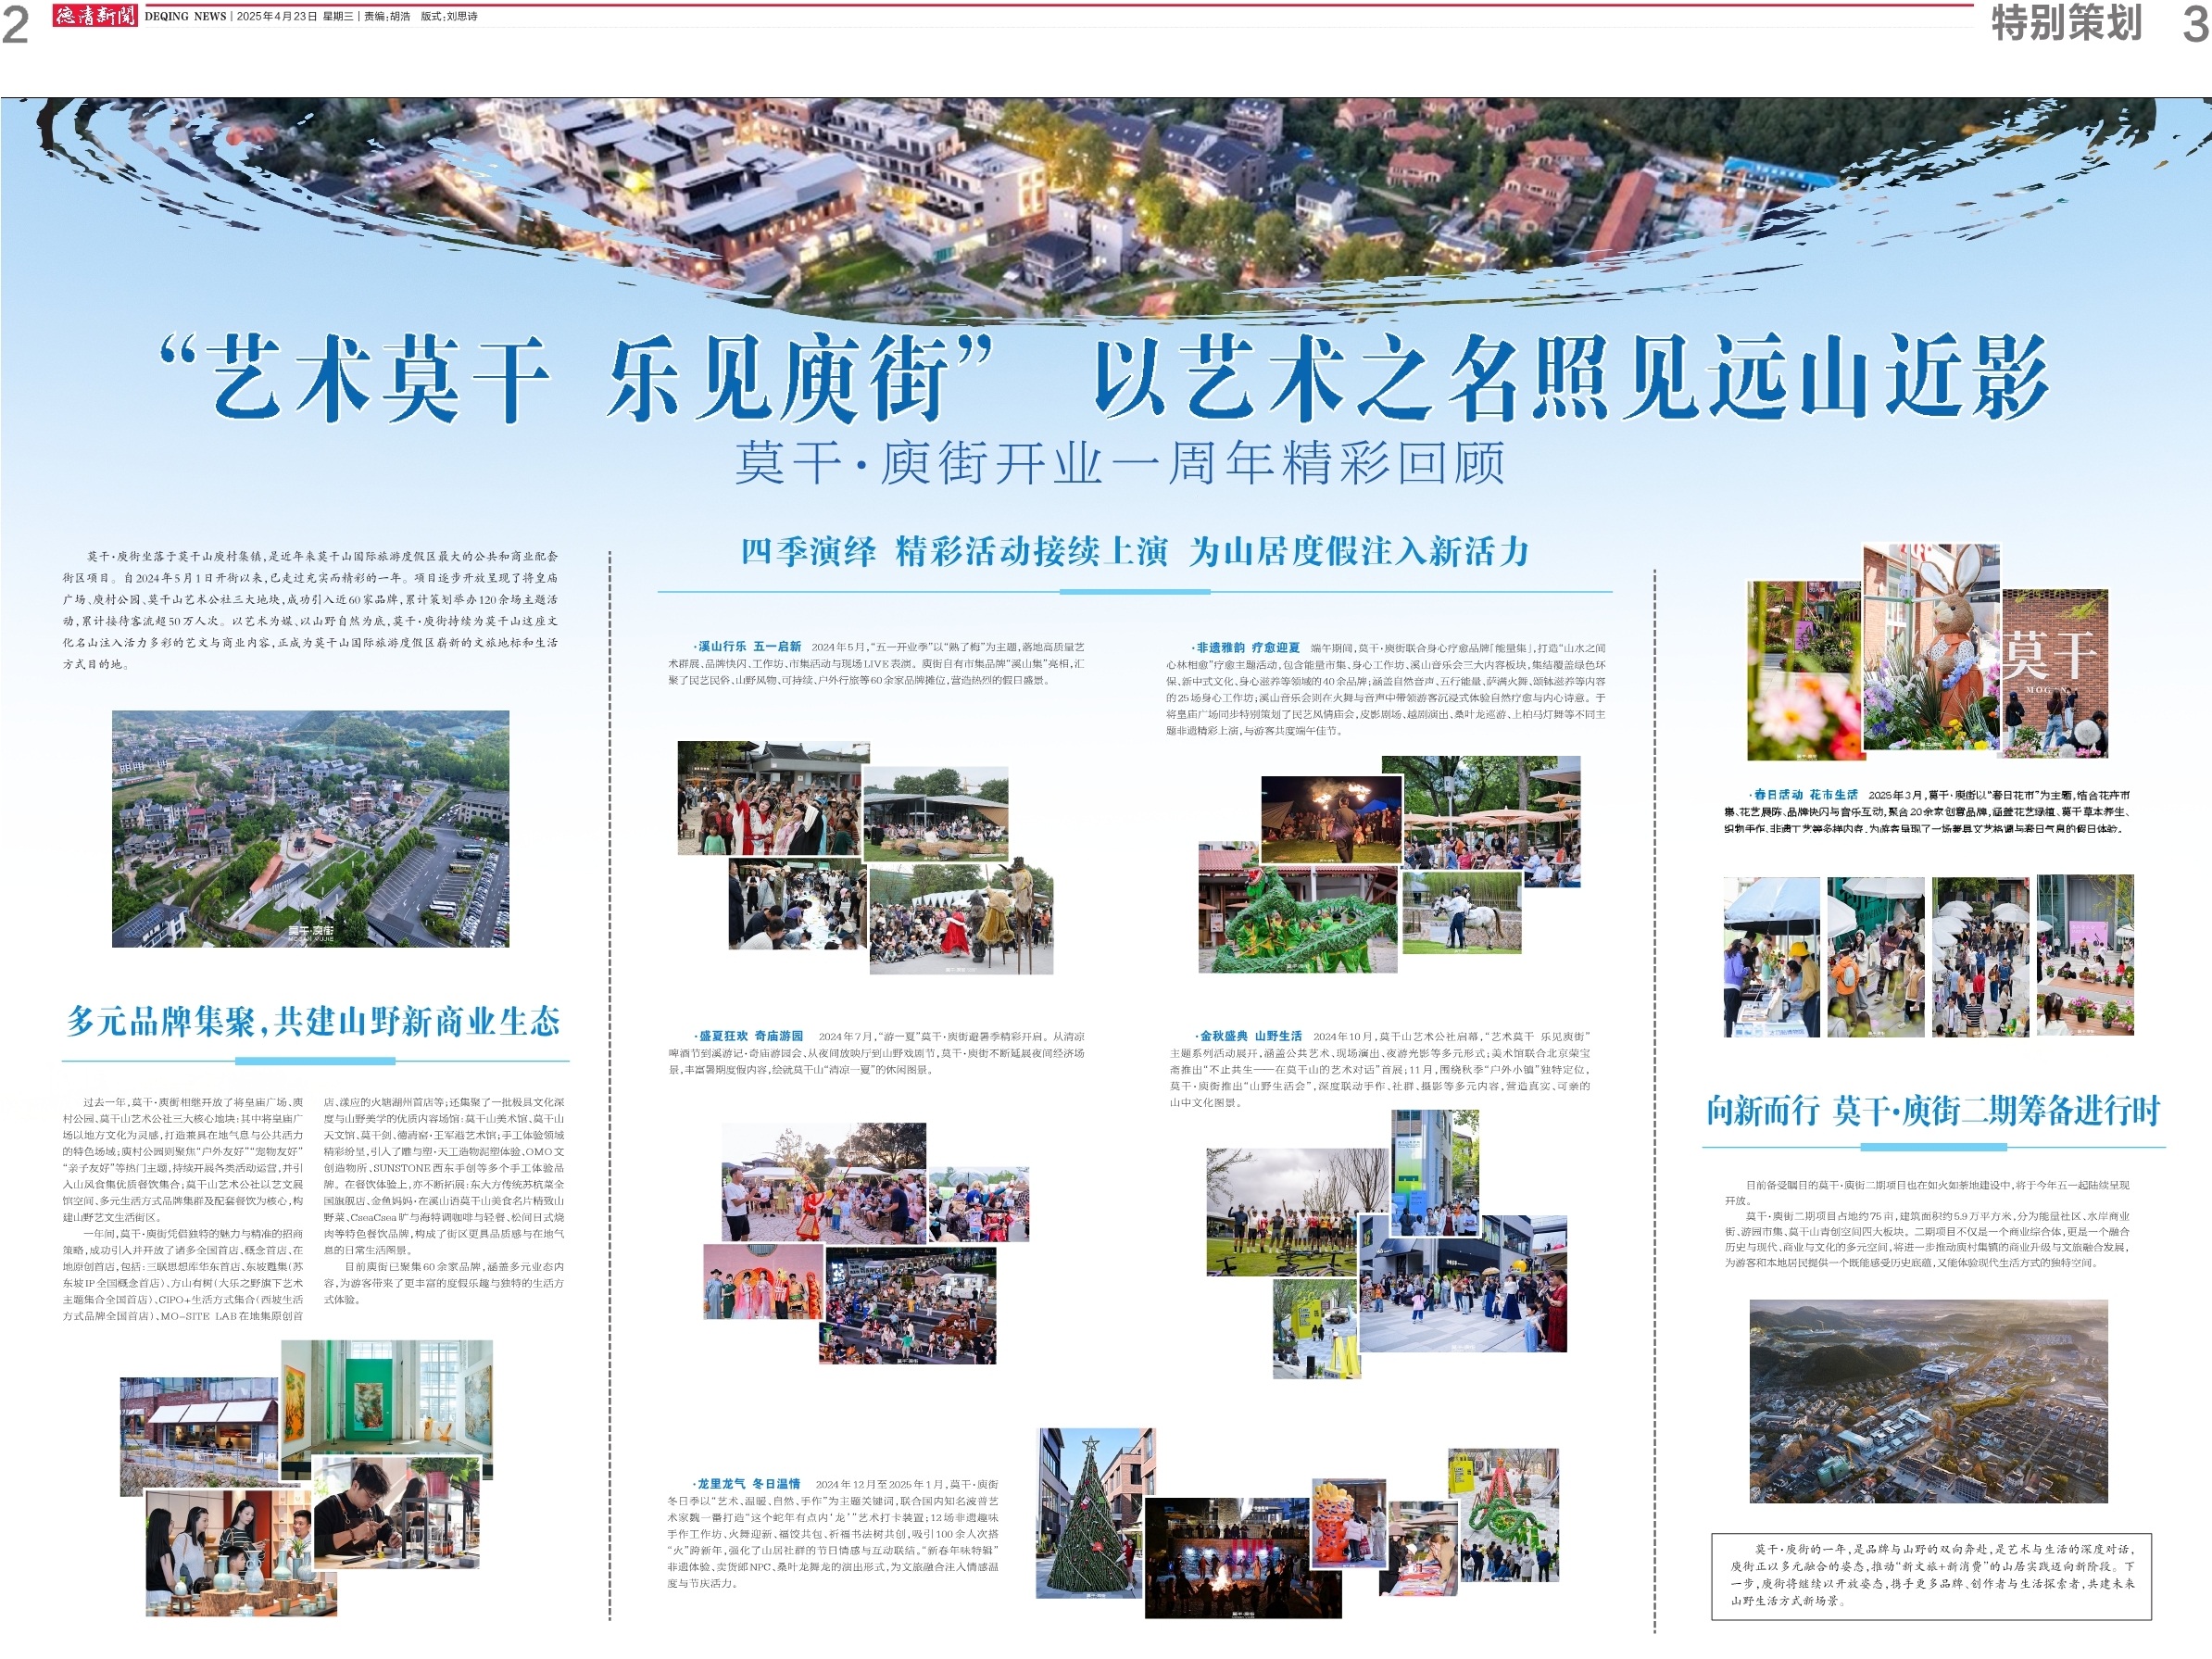2212x1659 pixels.
Task: Click the page number 2 marker
Action: [x=15, y=26]
